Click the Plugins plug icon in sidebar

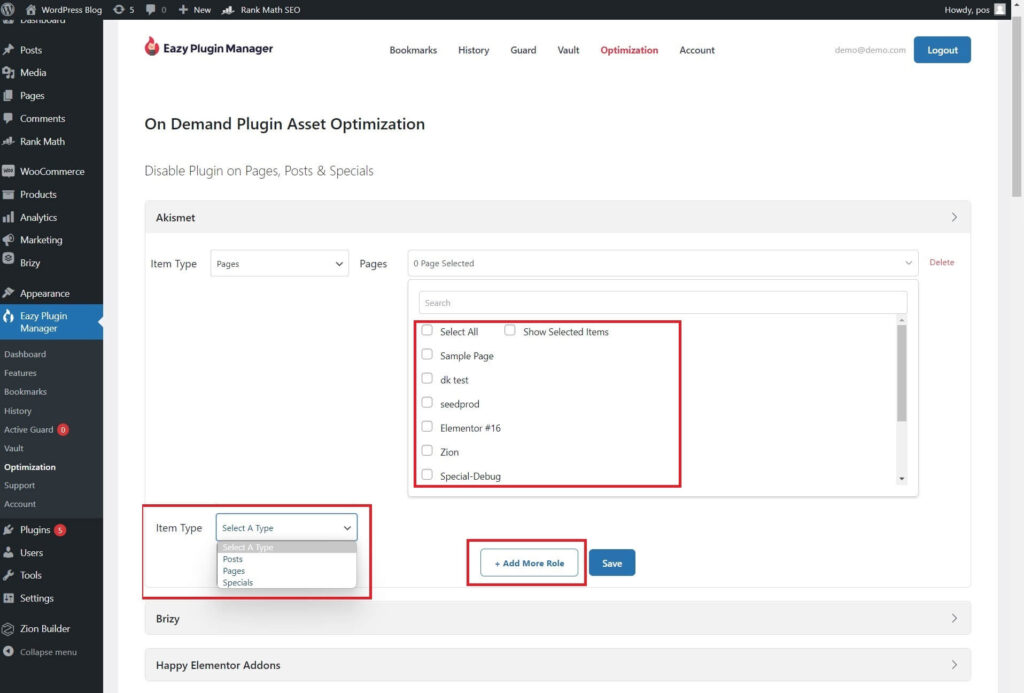pyautogui.click(x=8, y=530)
